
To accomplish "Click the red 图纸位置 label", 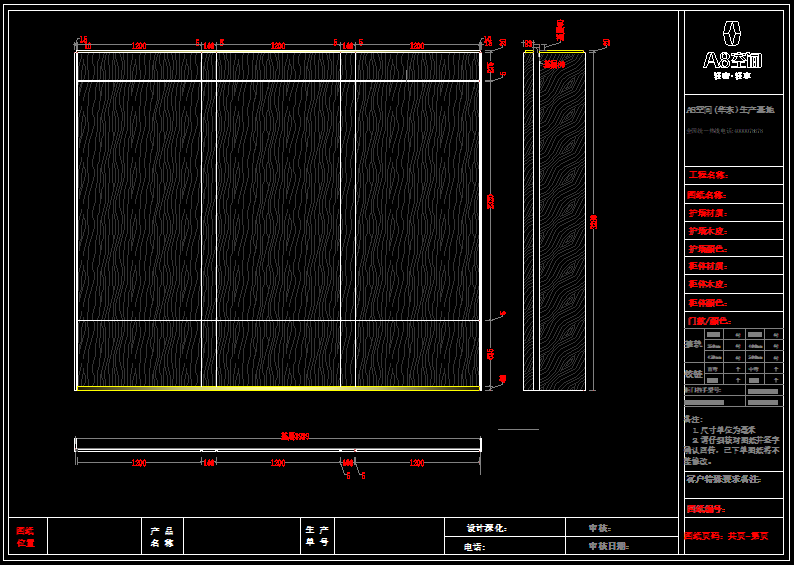I will [x=25, y=537].
